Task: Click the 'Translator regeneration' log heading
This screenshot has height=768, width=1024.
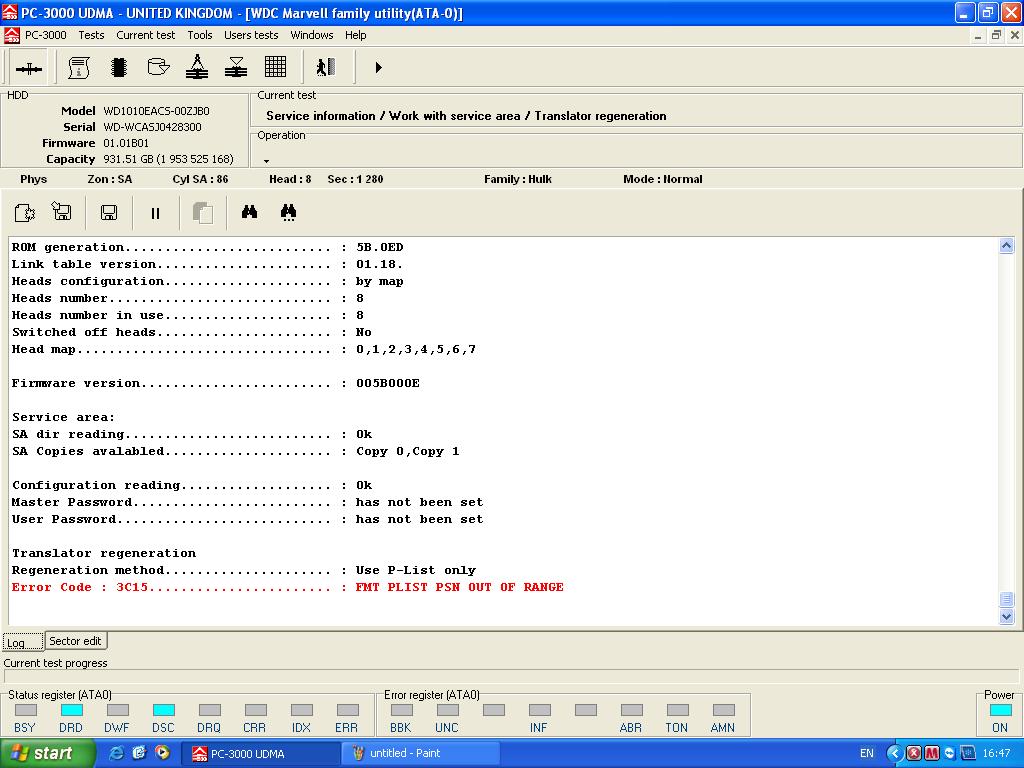Action: pos(104,553)
